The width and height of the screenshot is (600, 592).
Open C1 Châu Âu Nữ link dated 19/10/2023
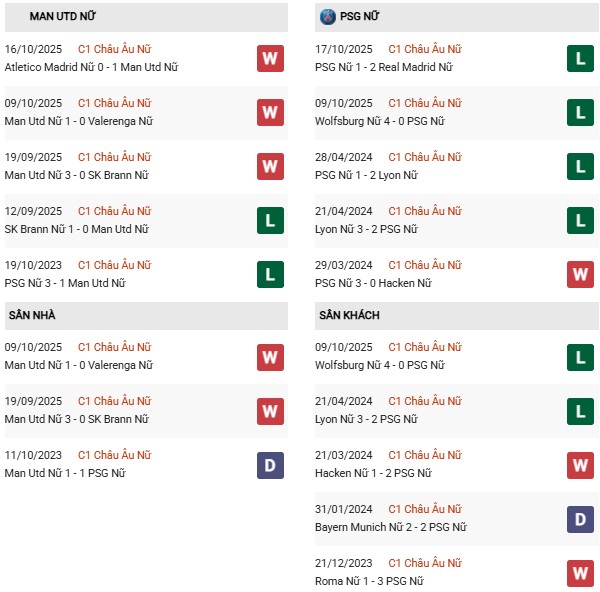115,265
